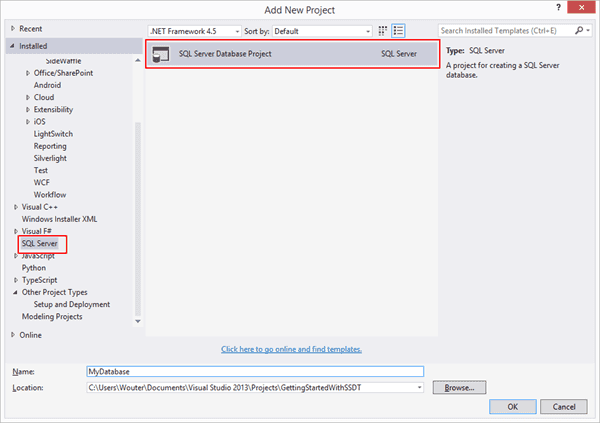Switch to small icons view

[x=383, y=31]
